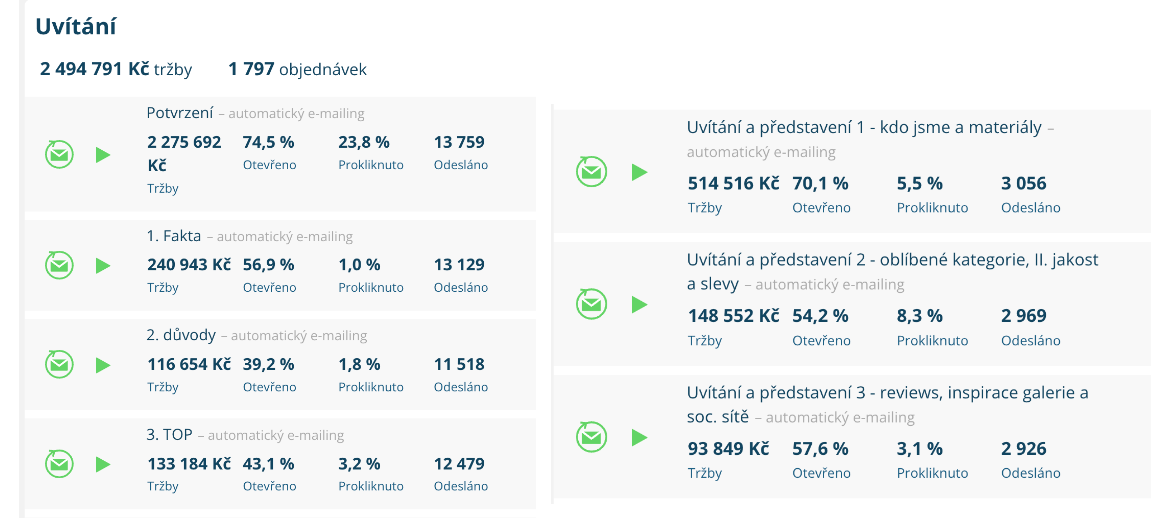Open the 1. Fakta campaign title
The width and height of the screenshot is (1164, 527).
(x=174, y=236)
